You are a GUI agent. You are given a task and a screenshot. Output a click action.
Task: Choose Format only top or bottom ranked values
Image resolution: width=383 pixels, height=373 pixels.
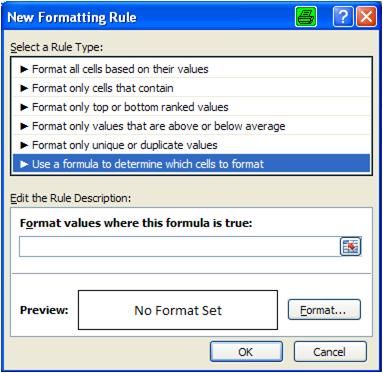[191, 107]
